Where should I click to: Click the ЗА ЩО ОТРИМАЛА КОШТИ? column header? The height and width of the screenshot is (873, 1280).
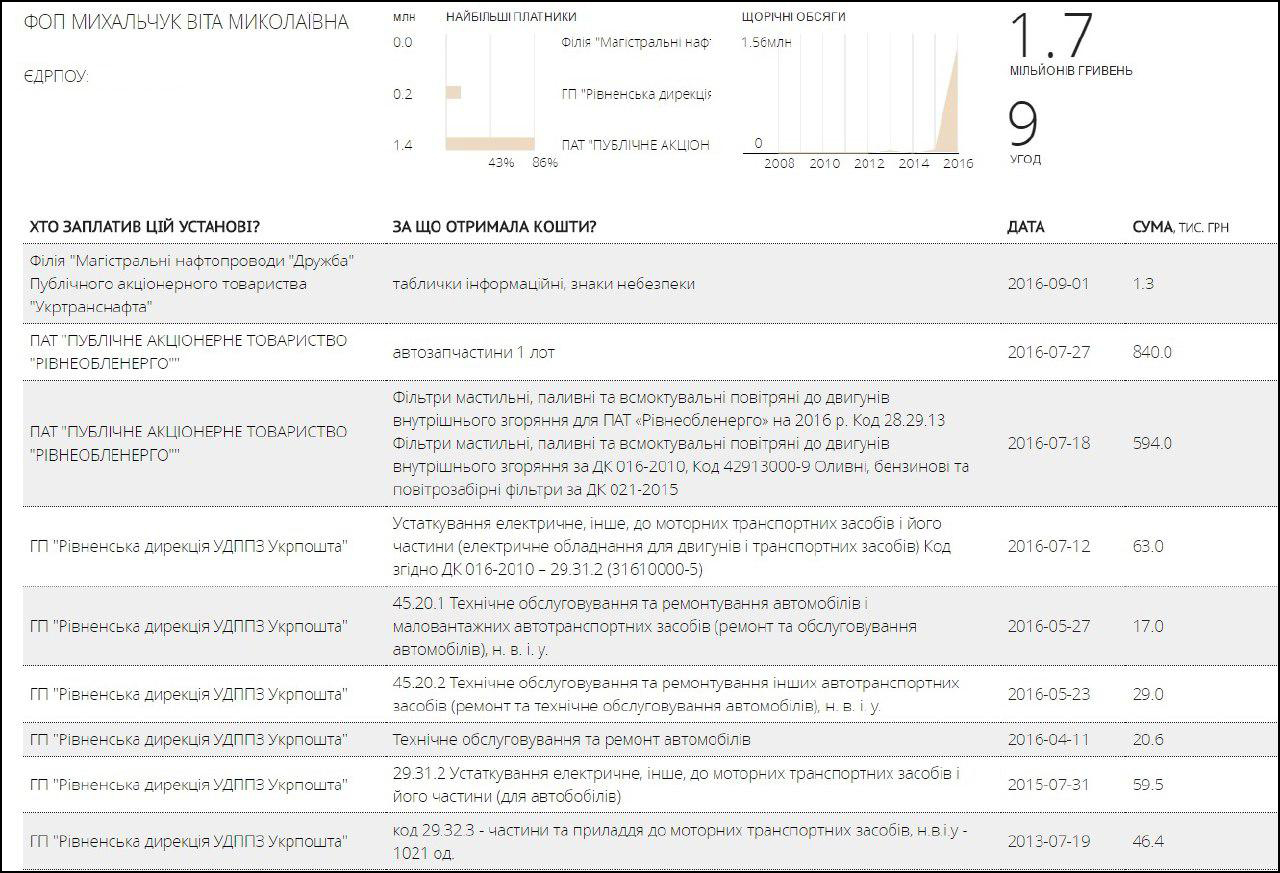click(x=494, y=227)
